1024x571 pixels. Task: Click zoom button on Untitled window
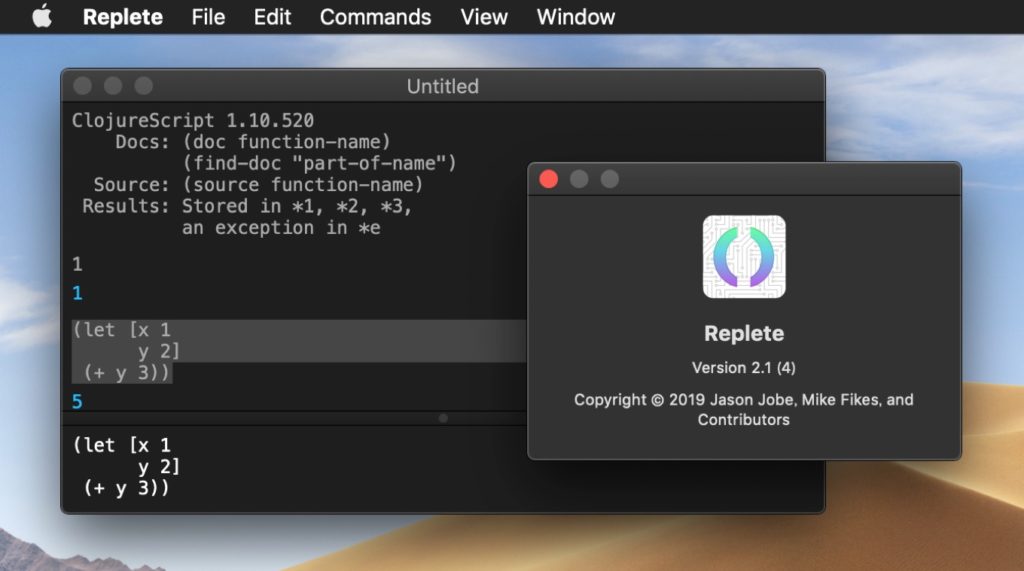click(x=144, y=86)
